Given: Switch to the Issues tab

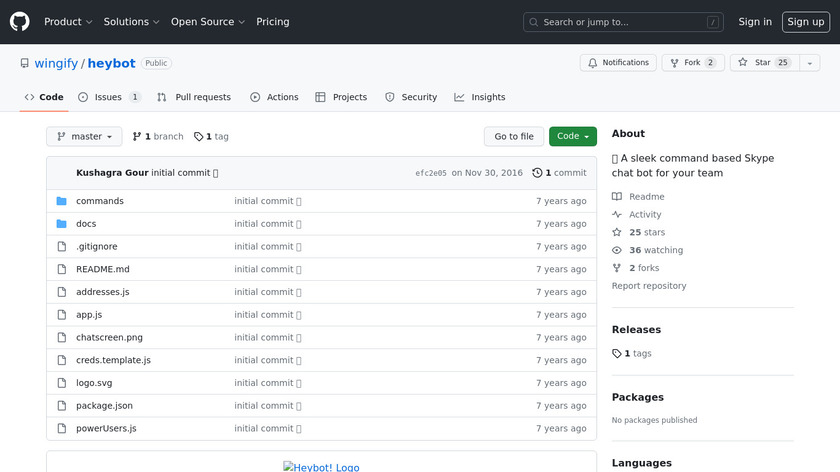Looking at the screenshot, I should point(109,97).
